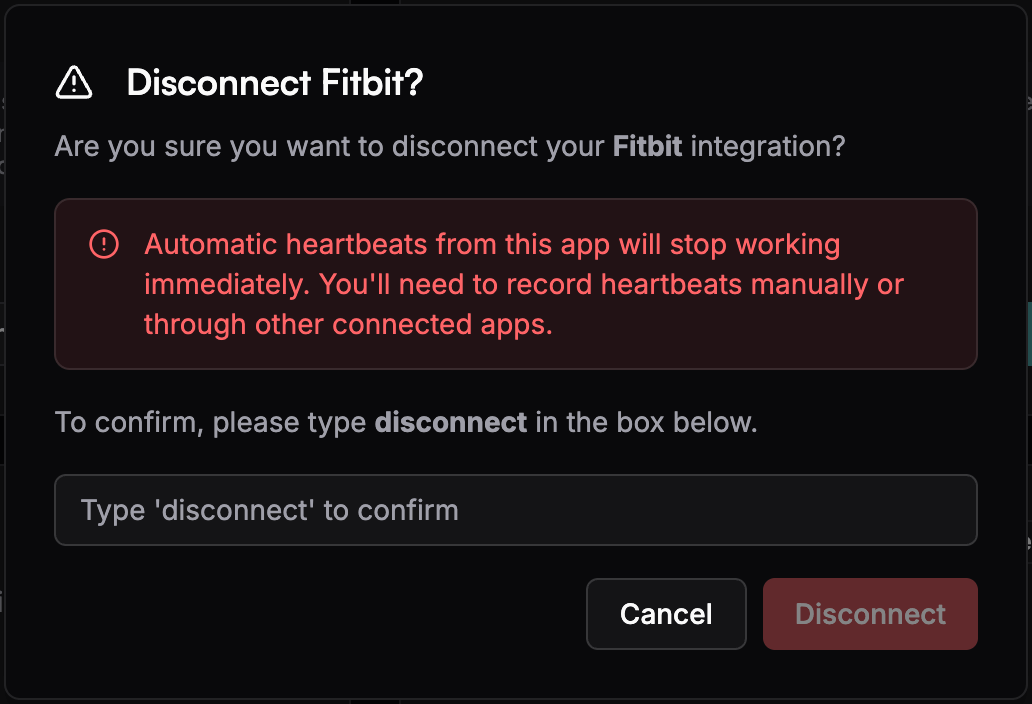
Task: Click the word "integration?" in the question
Action: pos(768,147)
